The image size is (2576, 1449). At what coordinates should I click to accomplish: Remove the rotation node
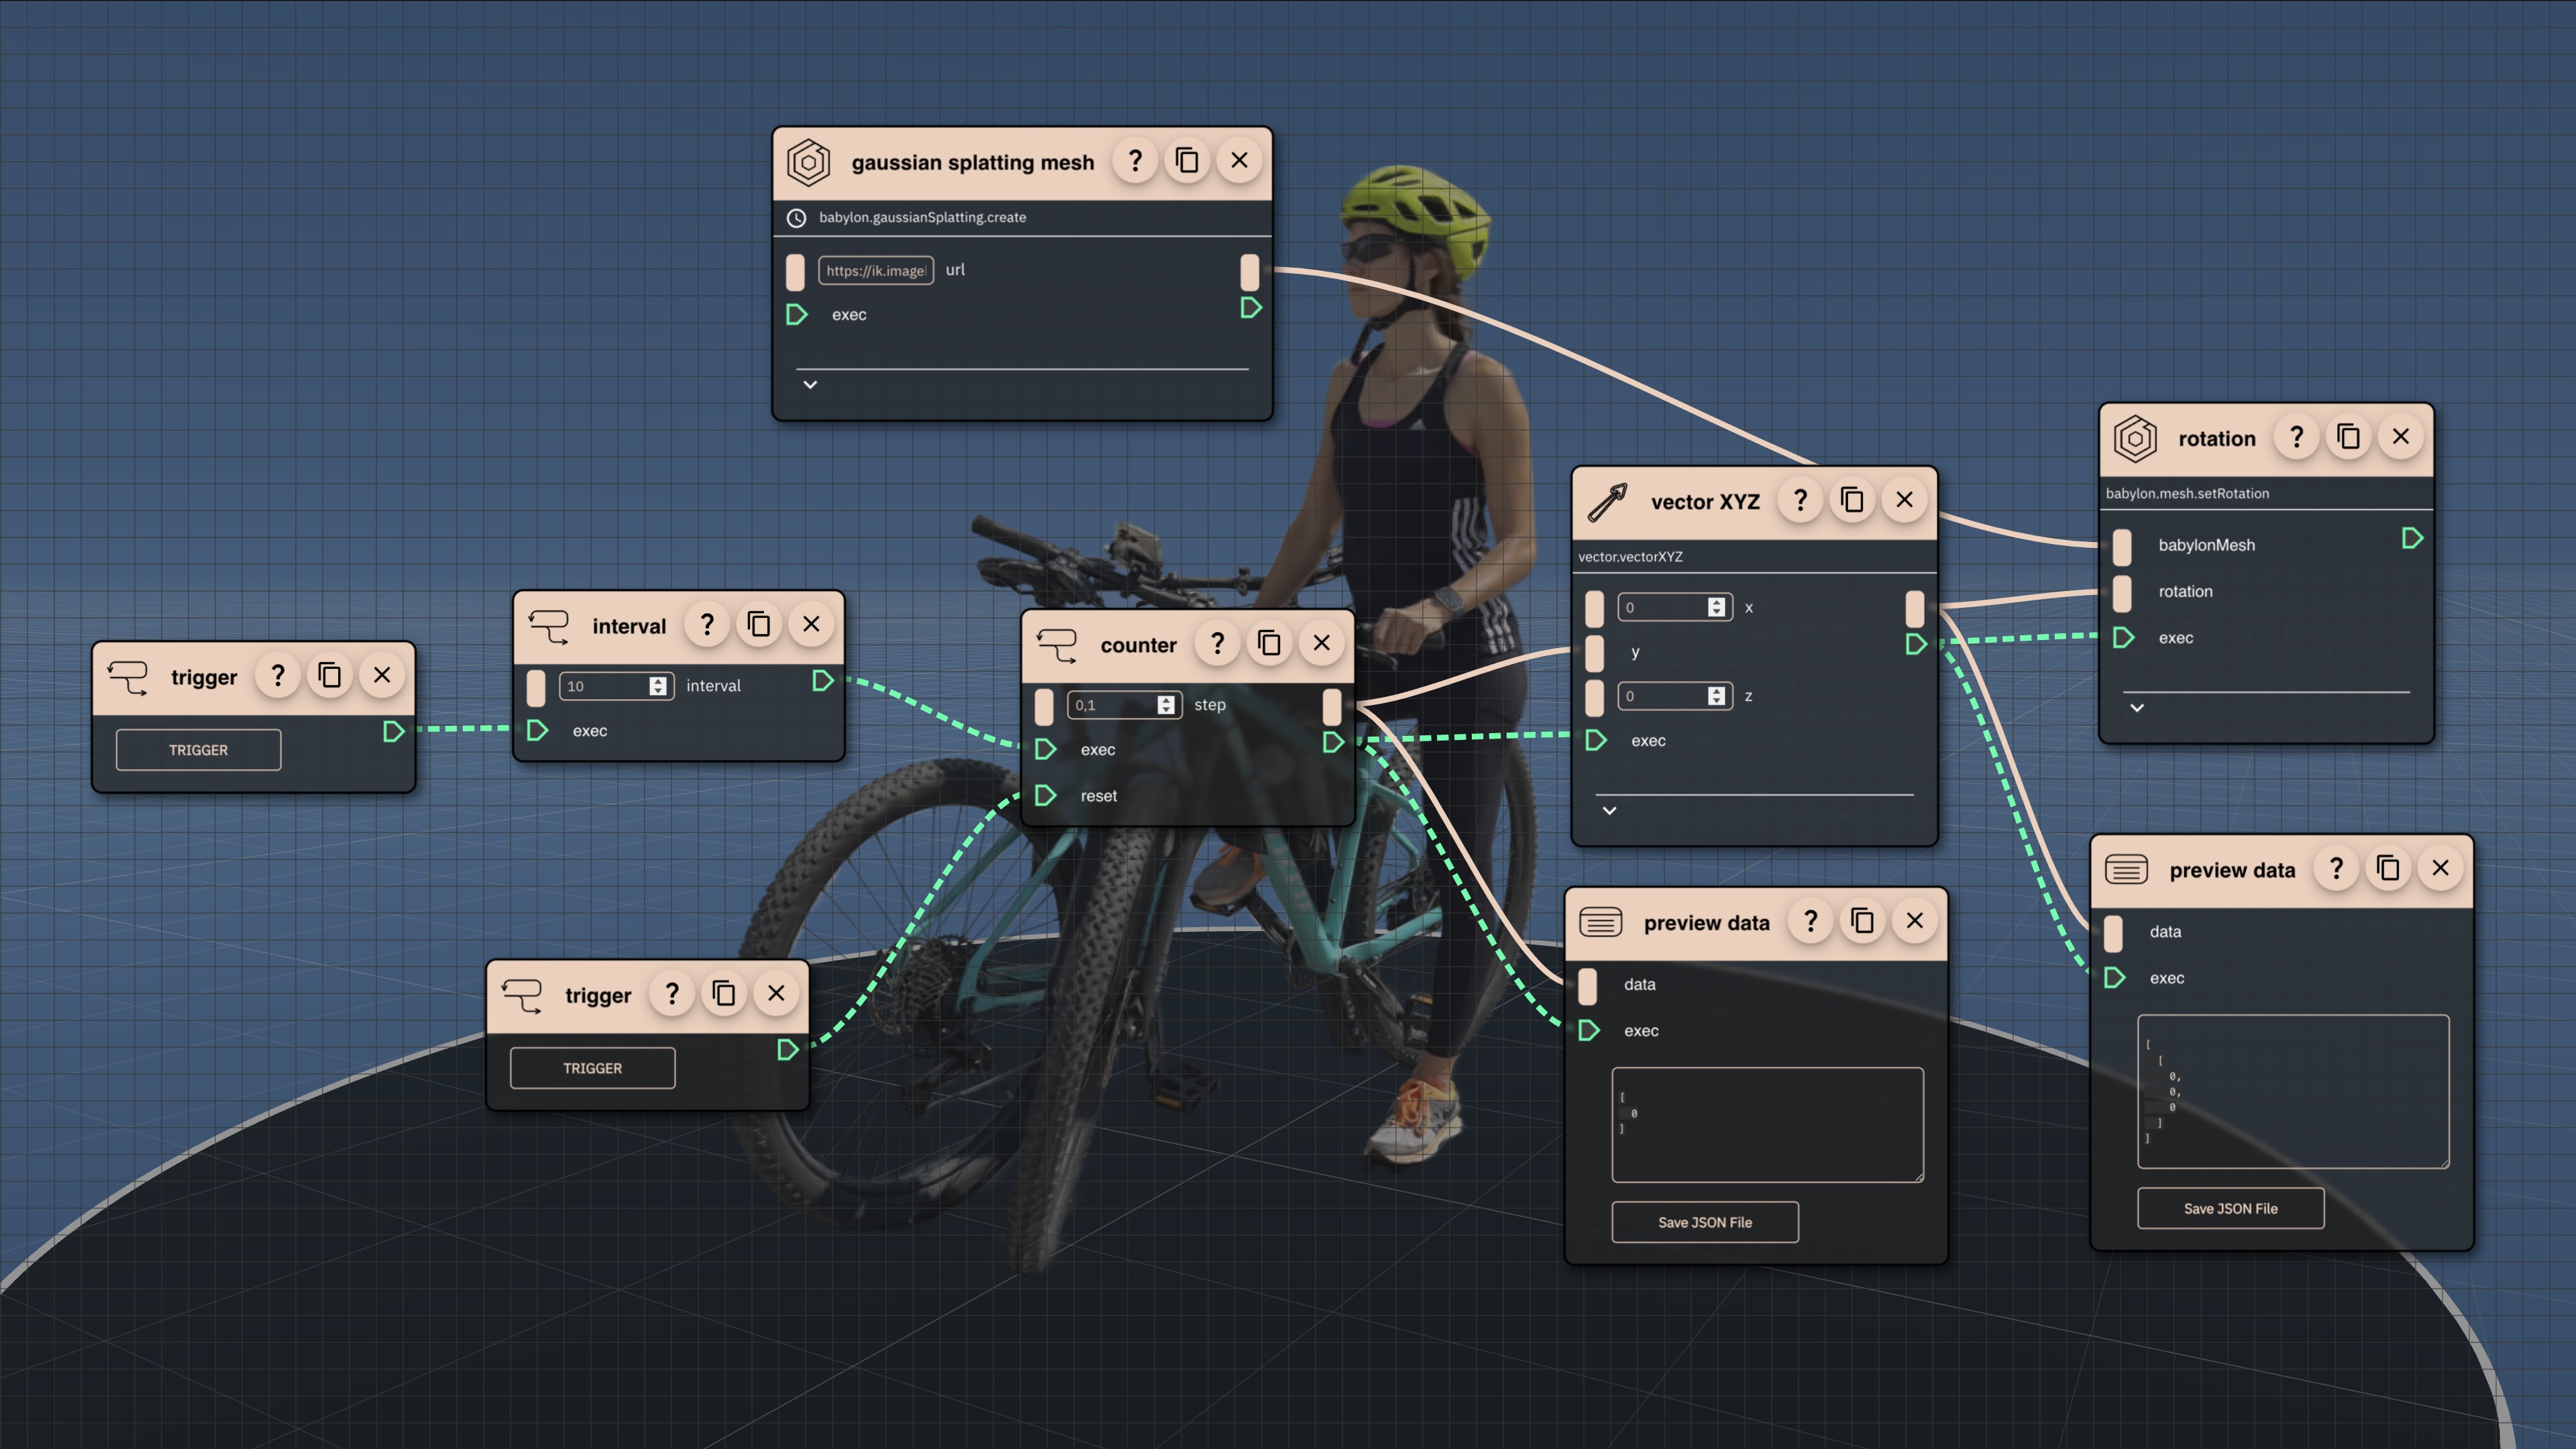2400,438
